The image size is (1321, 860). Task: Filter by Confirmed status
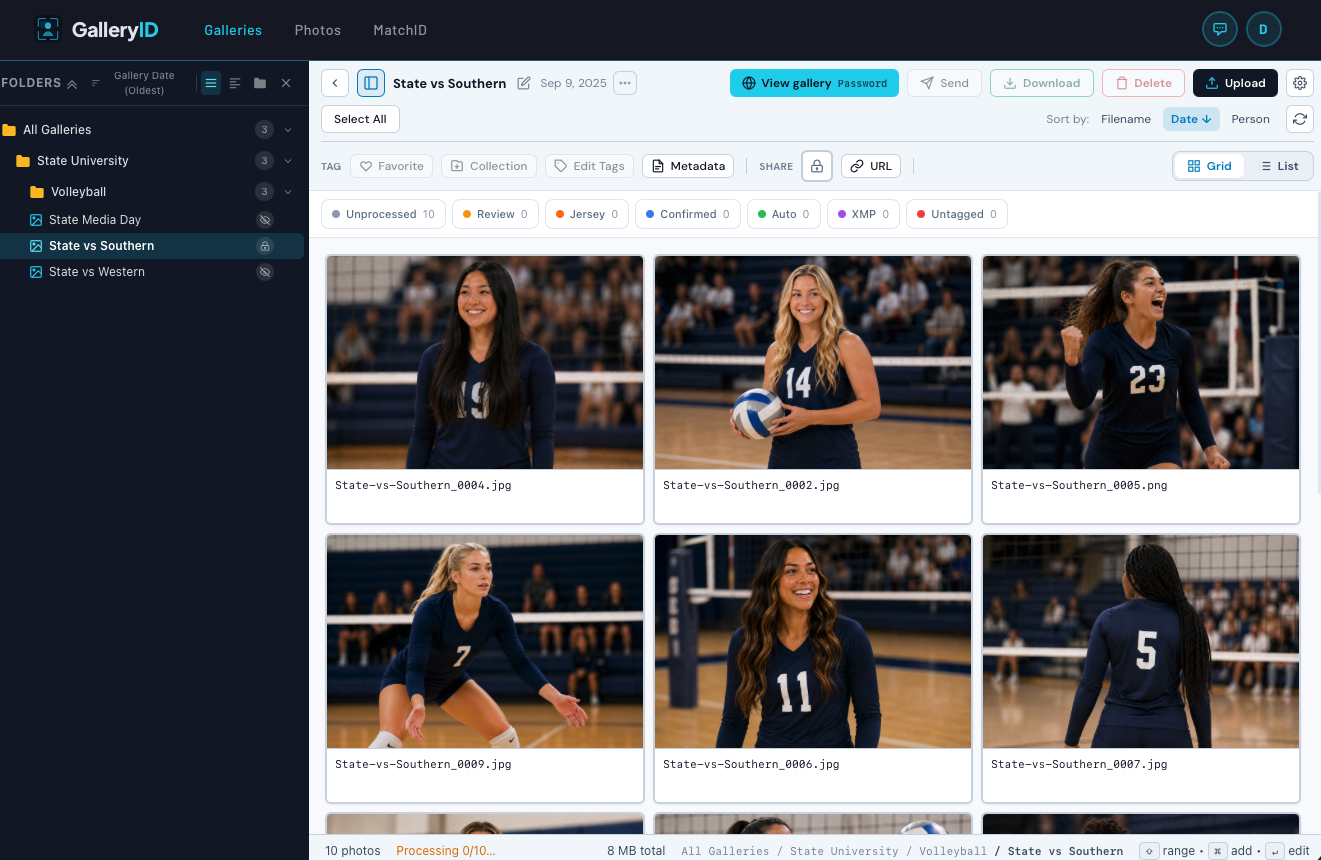point(688,214)
